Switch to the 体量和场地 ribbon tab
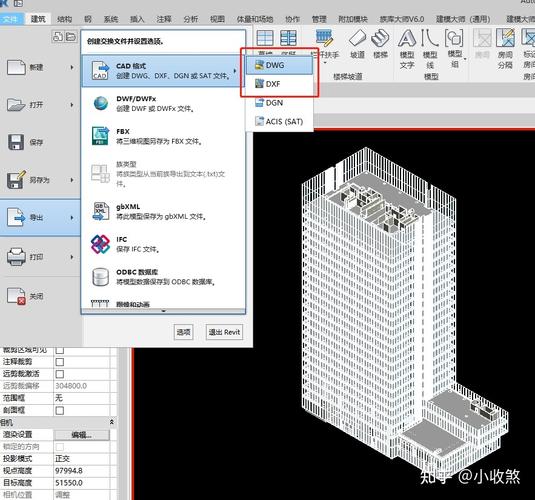Screen dimensions: 535x500 pos(255,19)
